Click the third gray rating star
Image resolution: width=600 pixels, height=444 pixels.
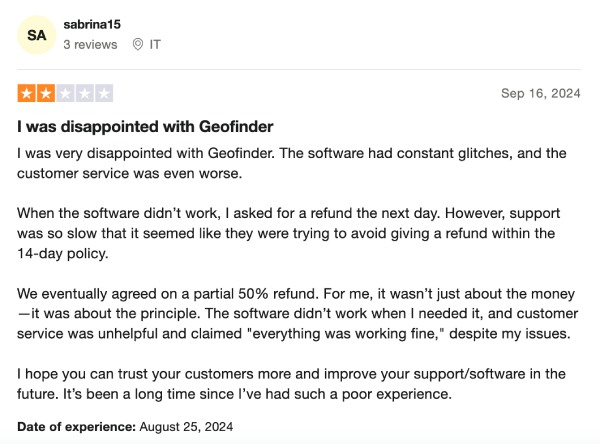(x=65, y=94)
